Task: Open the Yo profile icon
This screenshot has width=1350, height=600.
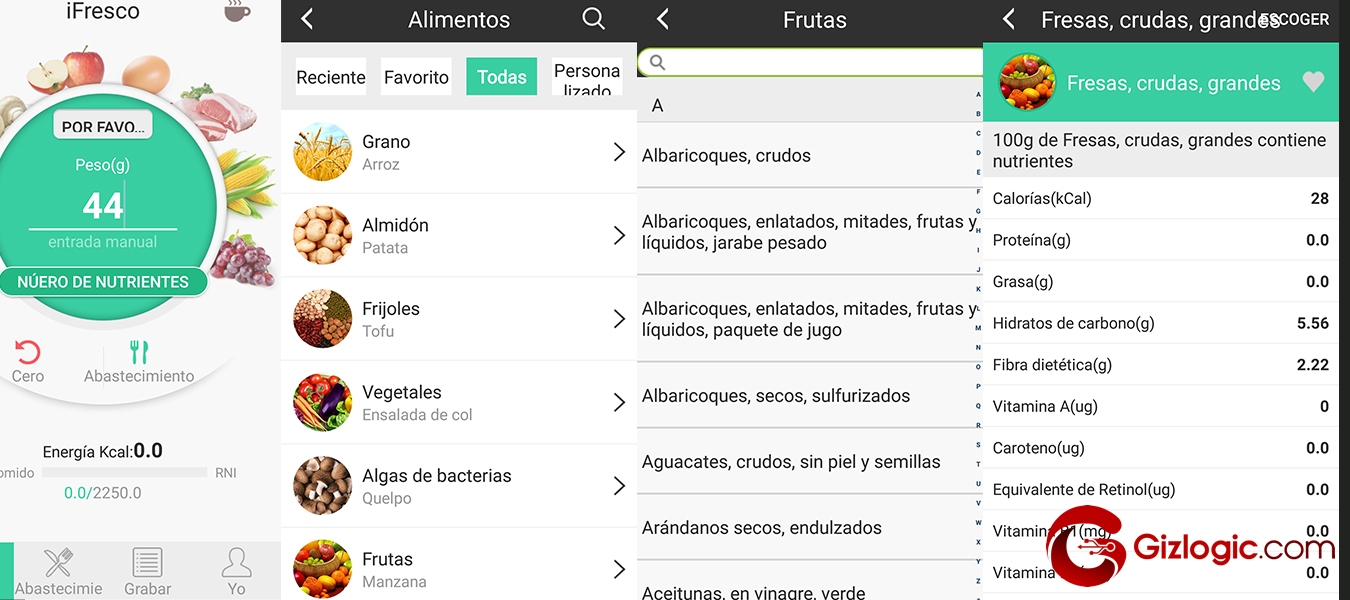Action: pyautogui.click(x=236, y=563)
